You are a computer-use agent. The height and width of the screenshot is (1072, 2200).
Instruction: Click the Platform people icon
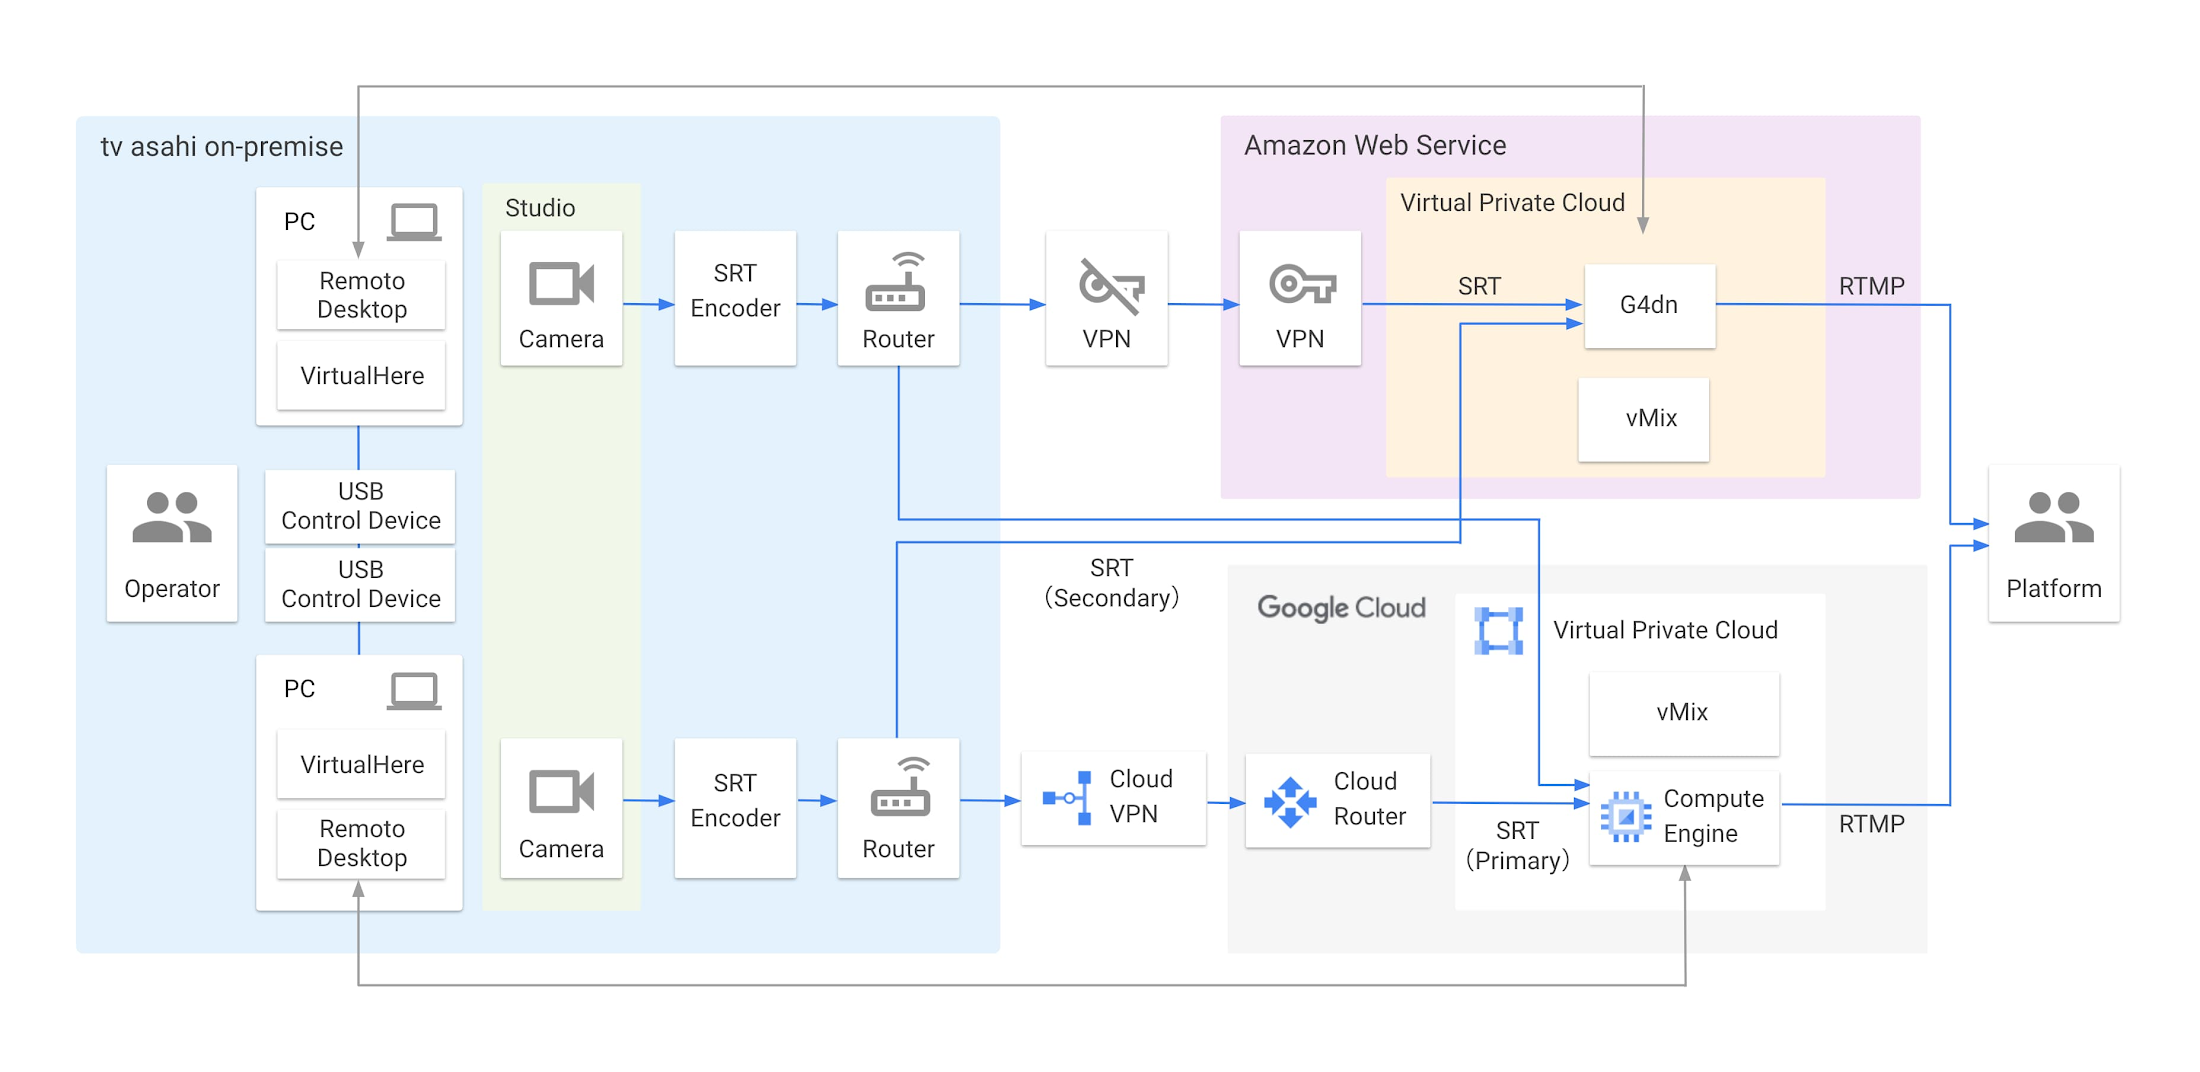click(2054, 517)
